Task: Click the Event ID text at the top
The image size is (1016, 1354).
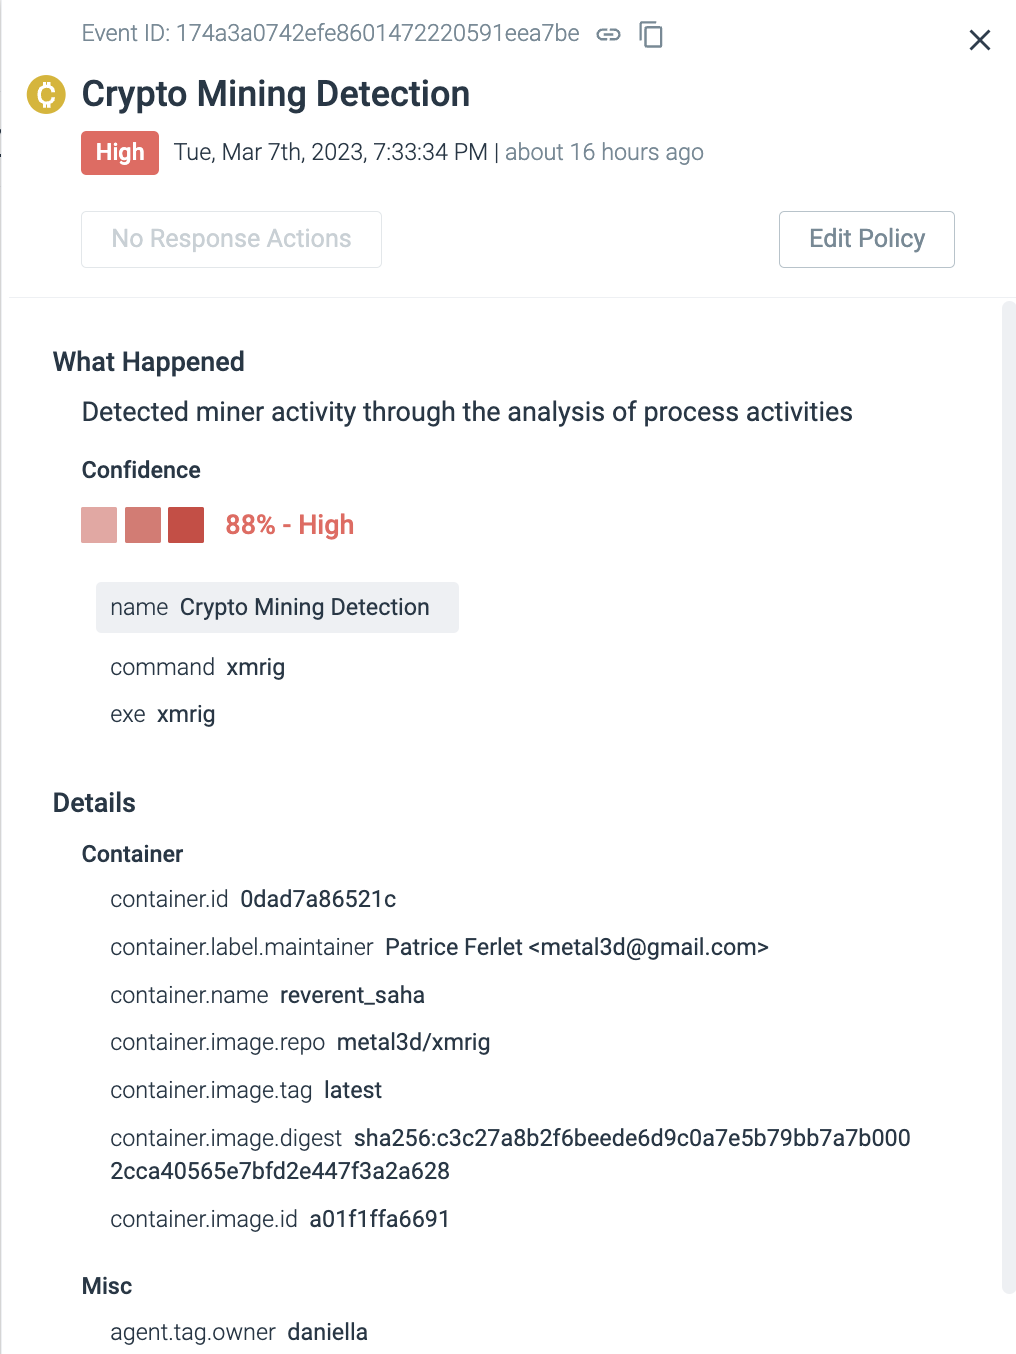Action: 329,33
